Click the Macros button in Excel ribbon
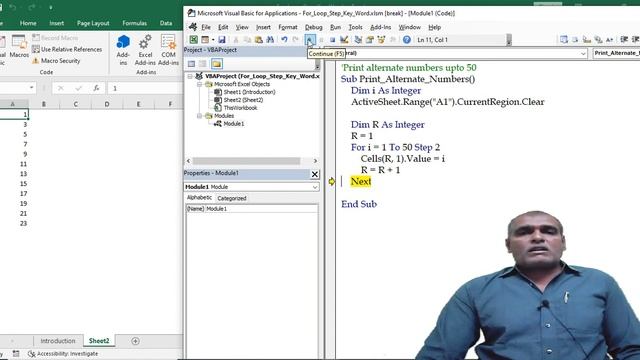This screenshot has width=640, height=360. (x=19, y=46)
